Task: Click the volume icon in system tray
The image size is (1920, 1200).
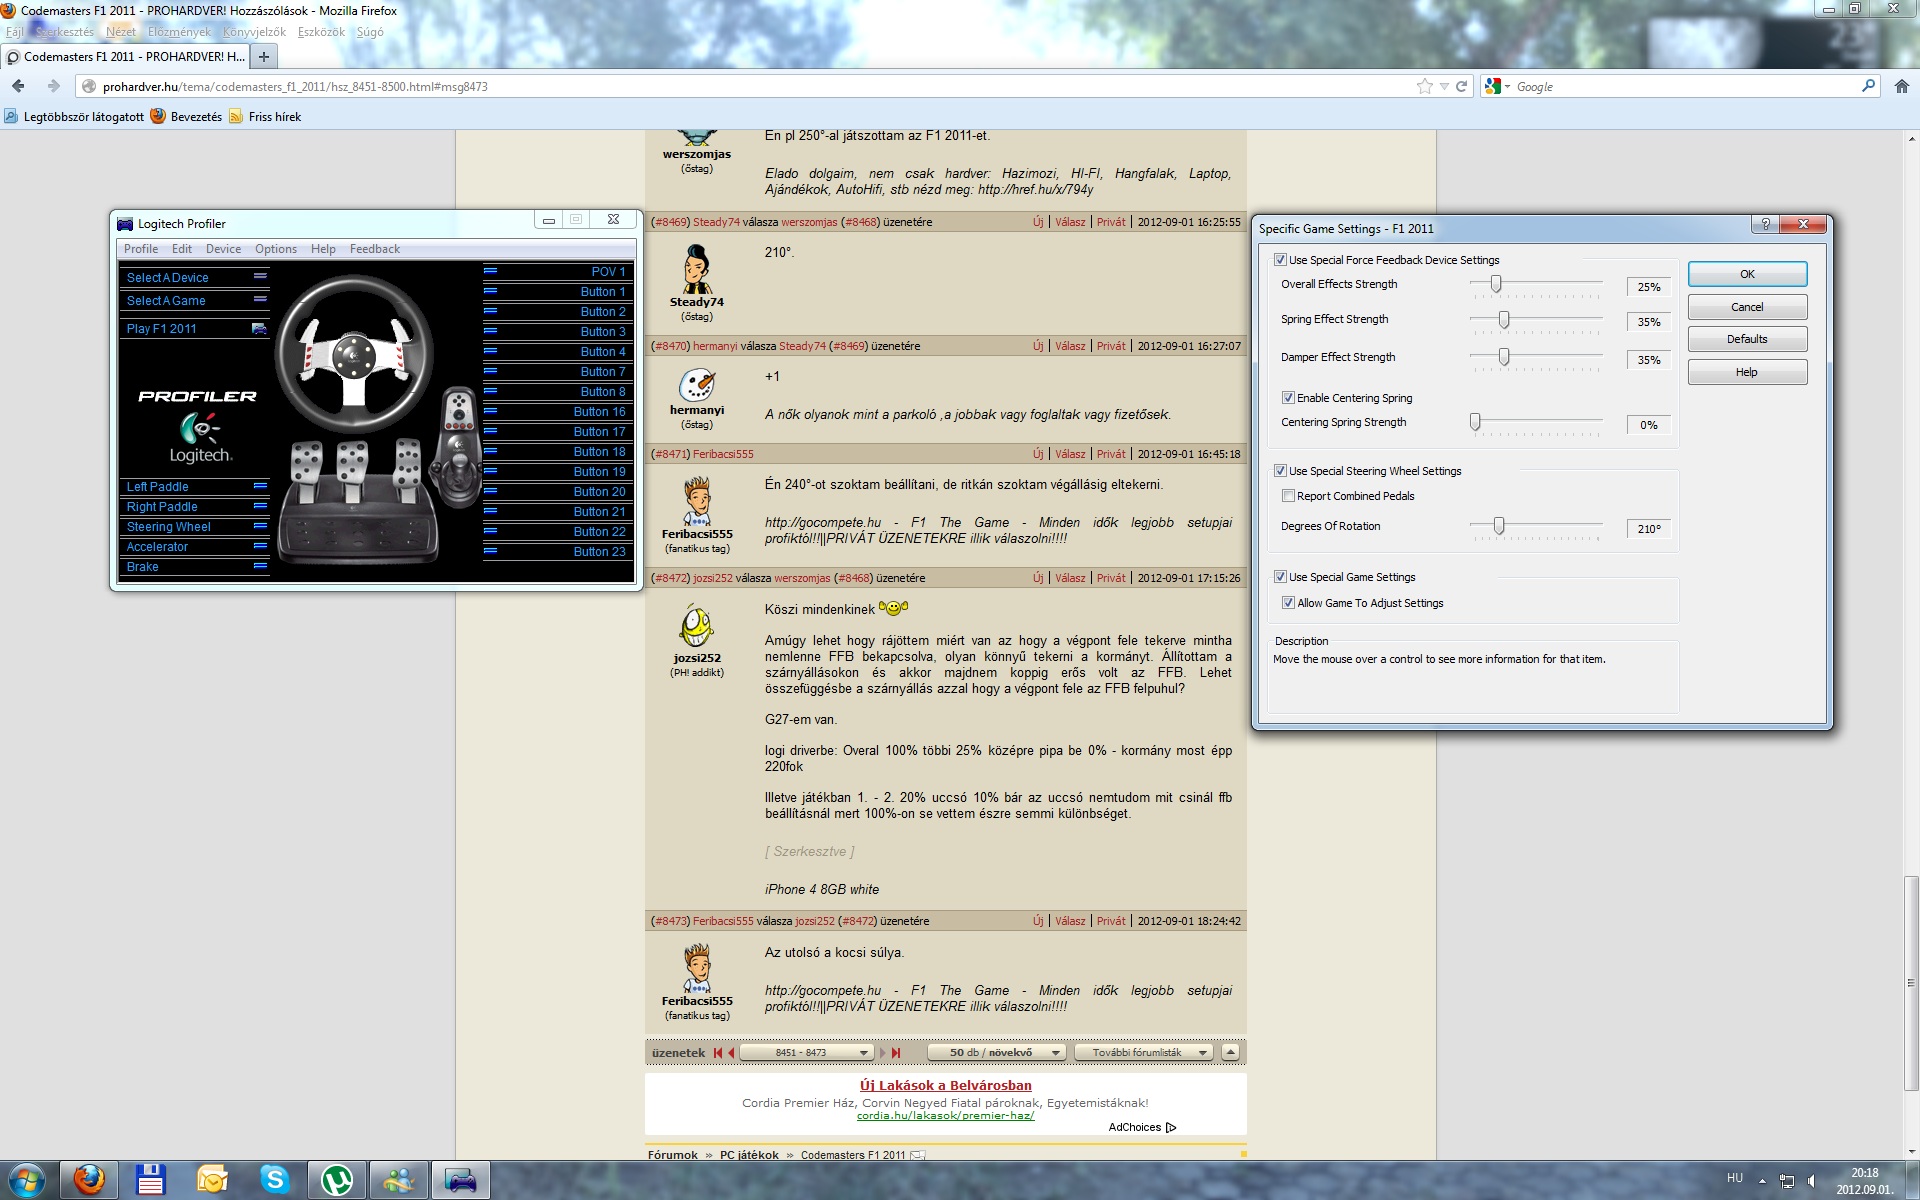Action: click(1811, 1181)
